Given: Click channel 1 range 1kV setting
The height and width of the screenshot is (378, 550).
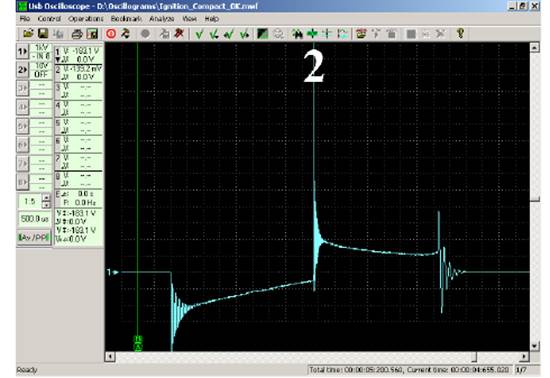Looking at the screenshot, I should pyautogui.click(x=41, y=48).
